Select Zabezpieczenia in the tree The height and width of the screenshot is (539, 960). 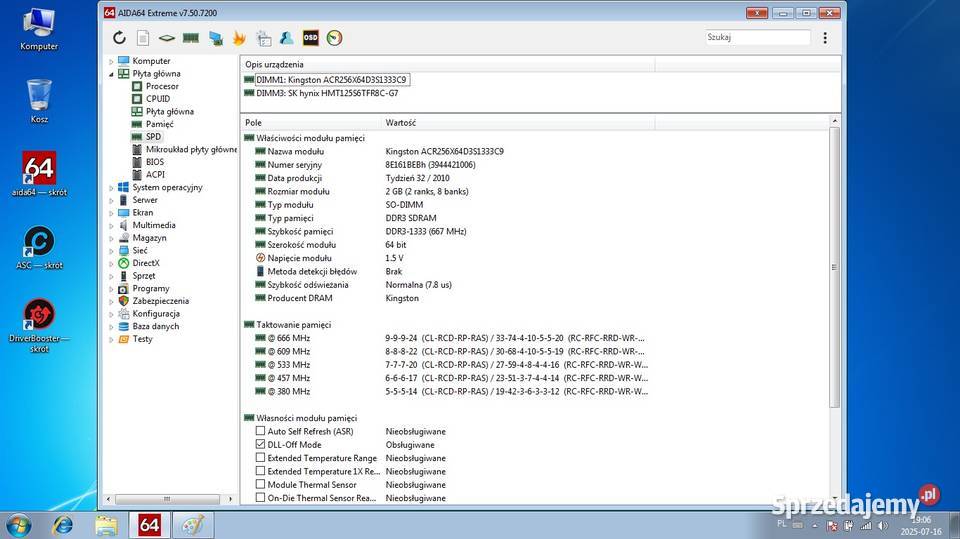click(160, 301)
